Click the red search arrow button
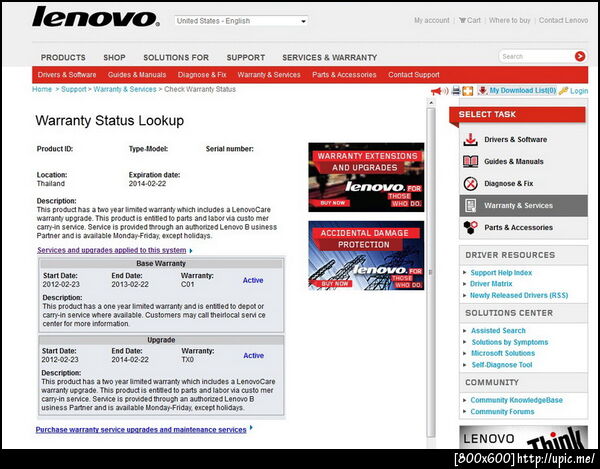Screen dimensions: 600x469 [580, 56]
